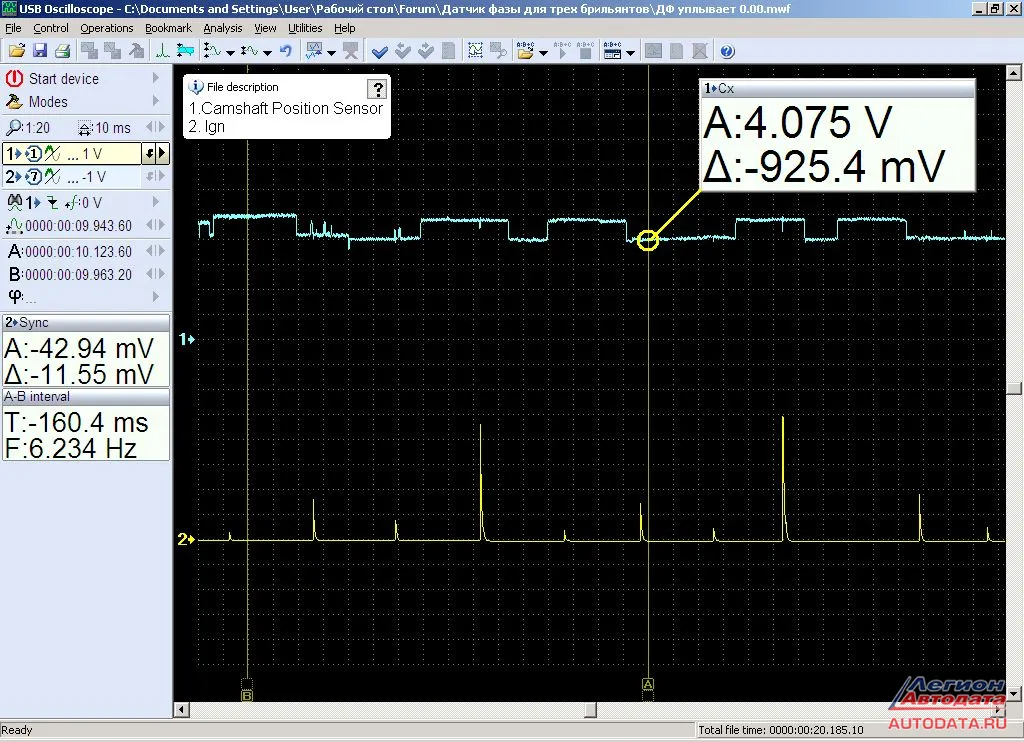Image resolution: width=1024 pixels, height=742 pixels.
Task: Click the 2▸Sync measurement panel header
Action: (x=86, y=323)
